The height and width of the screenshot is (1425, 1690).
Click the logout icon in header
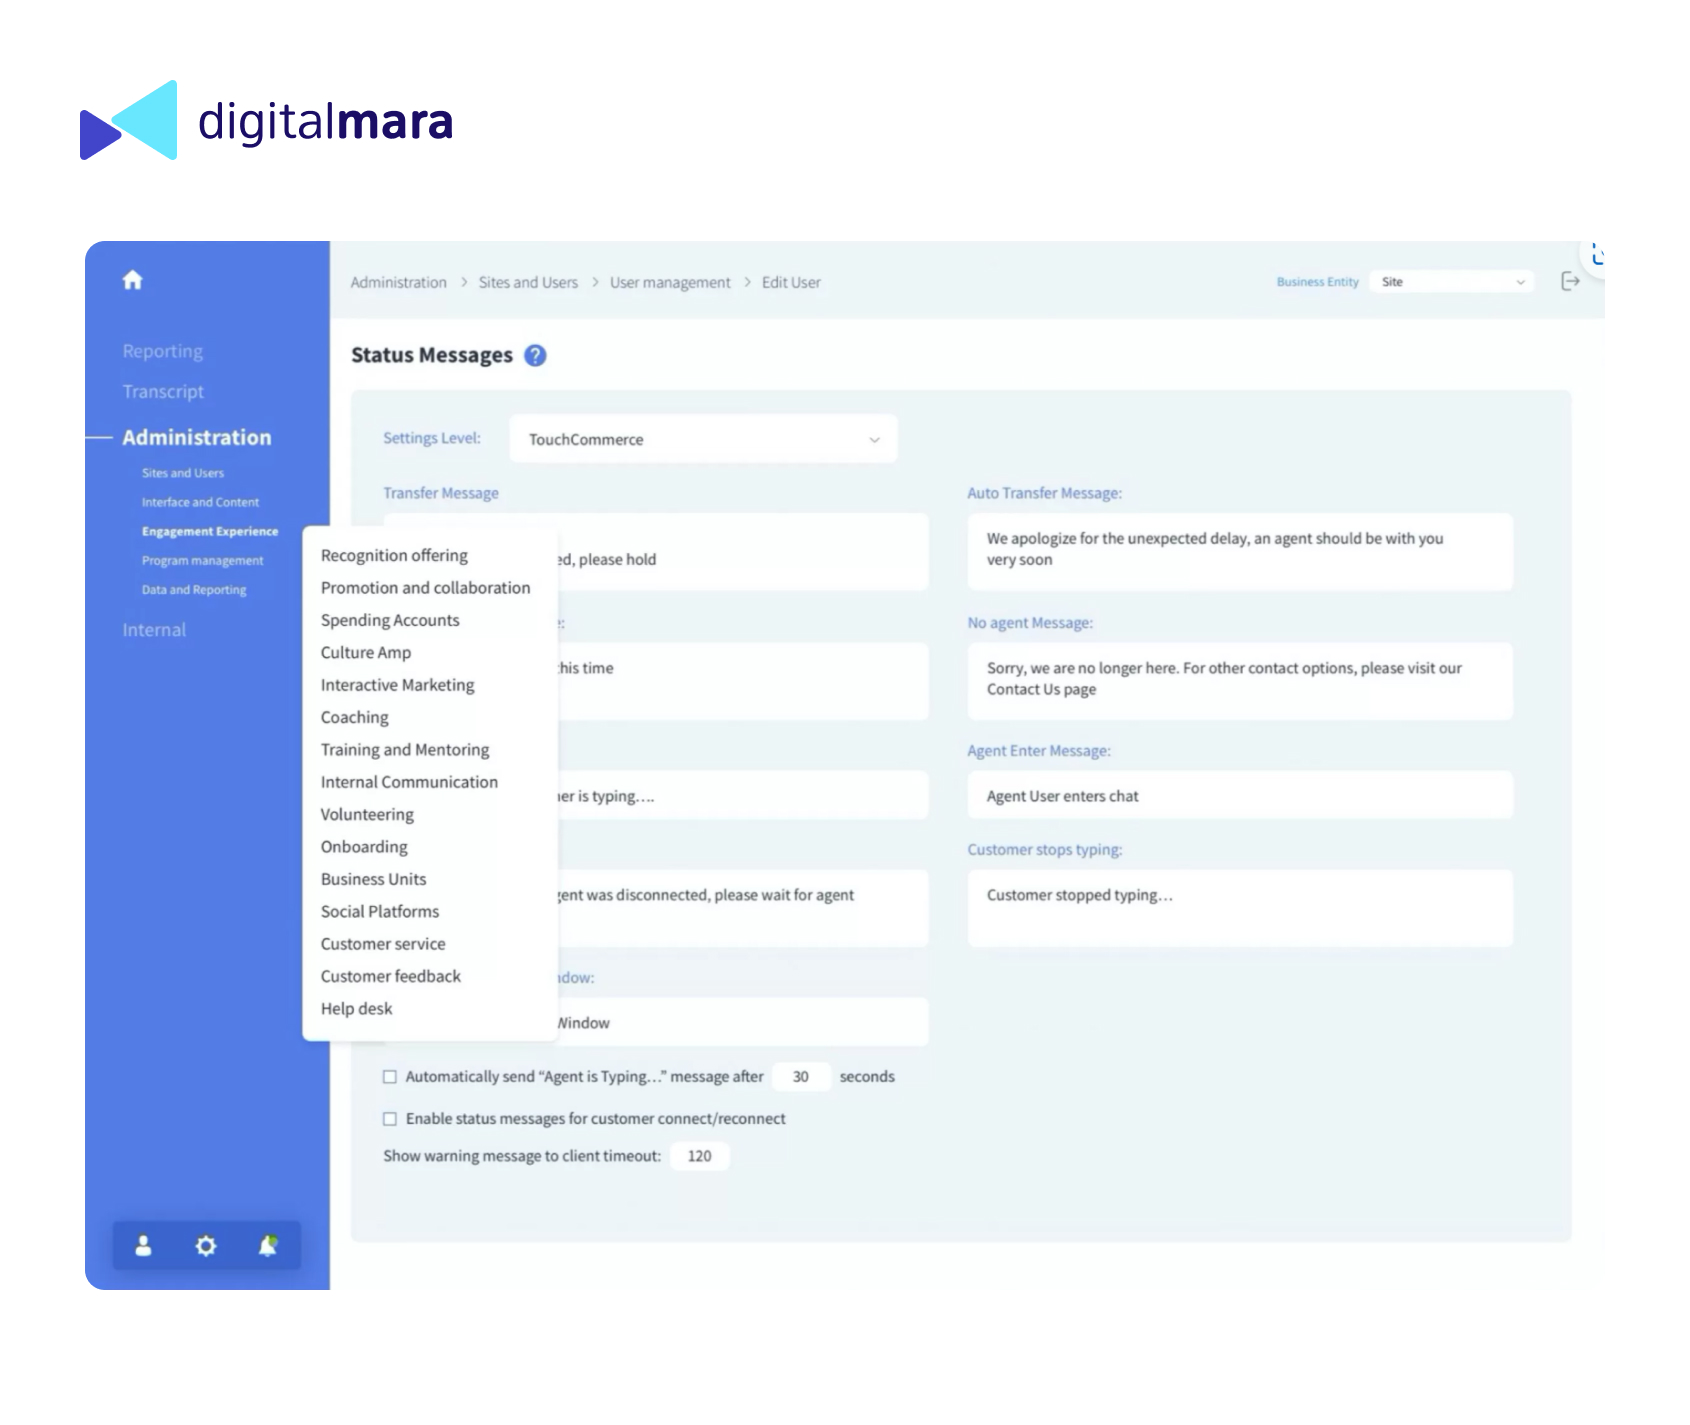(x=1570, y=282)
